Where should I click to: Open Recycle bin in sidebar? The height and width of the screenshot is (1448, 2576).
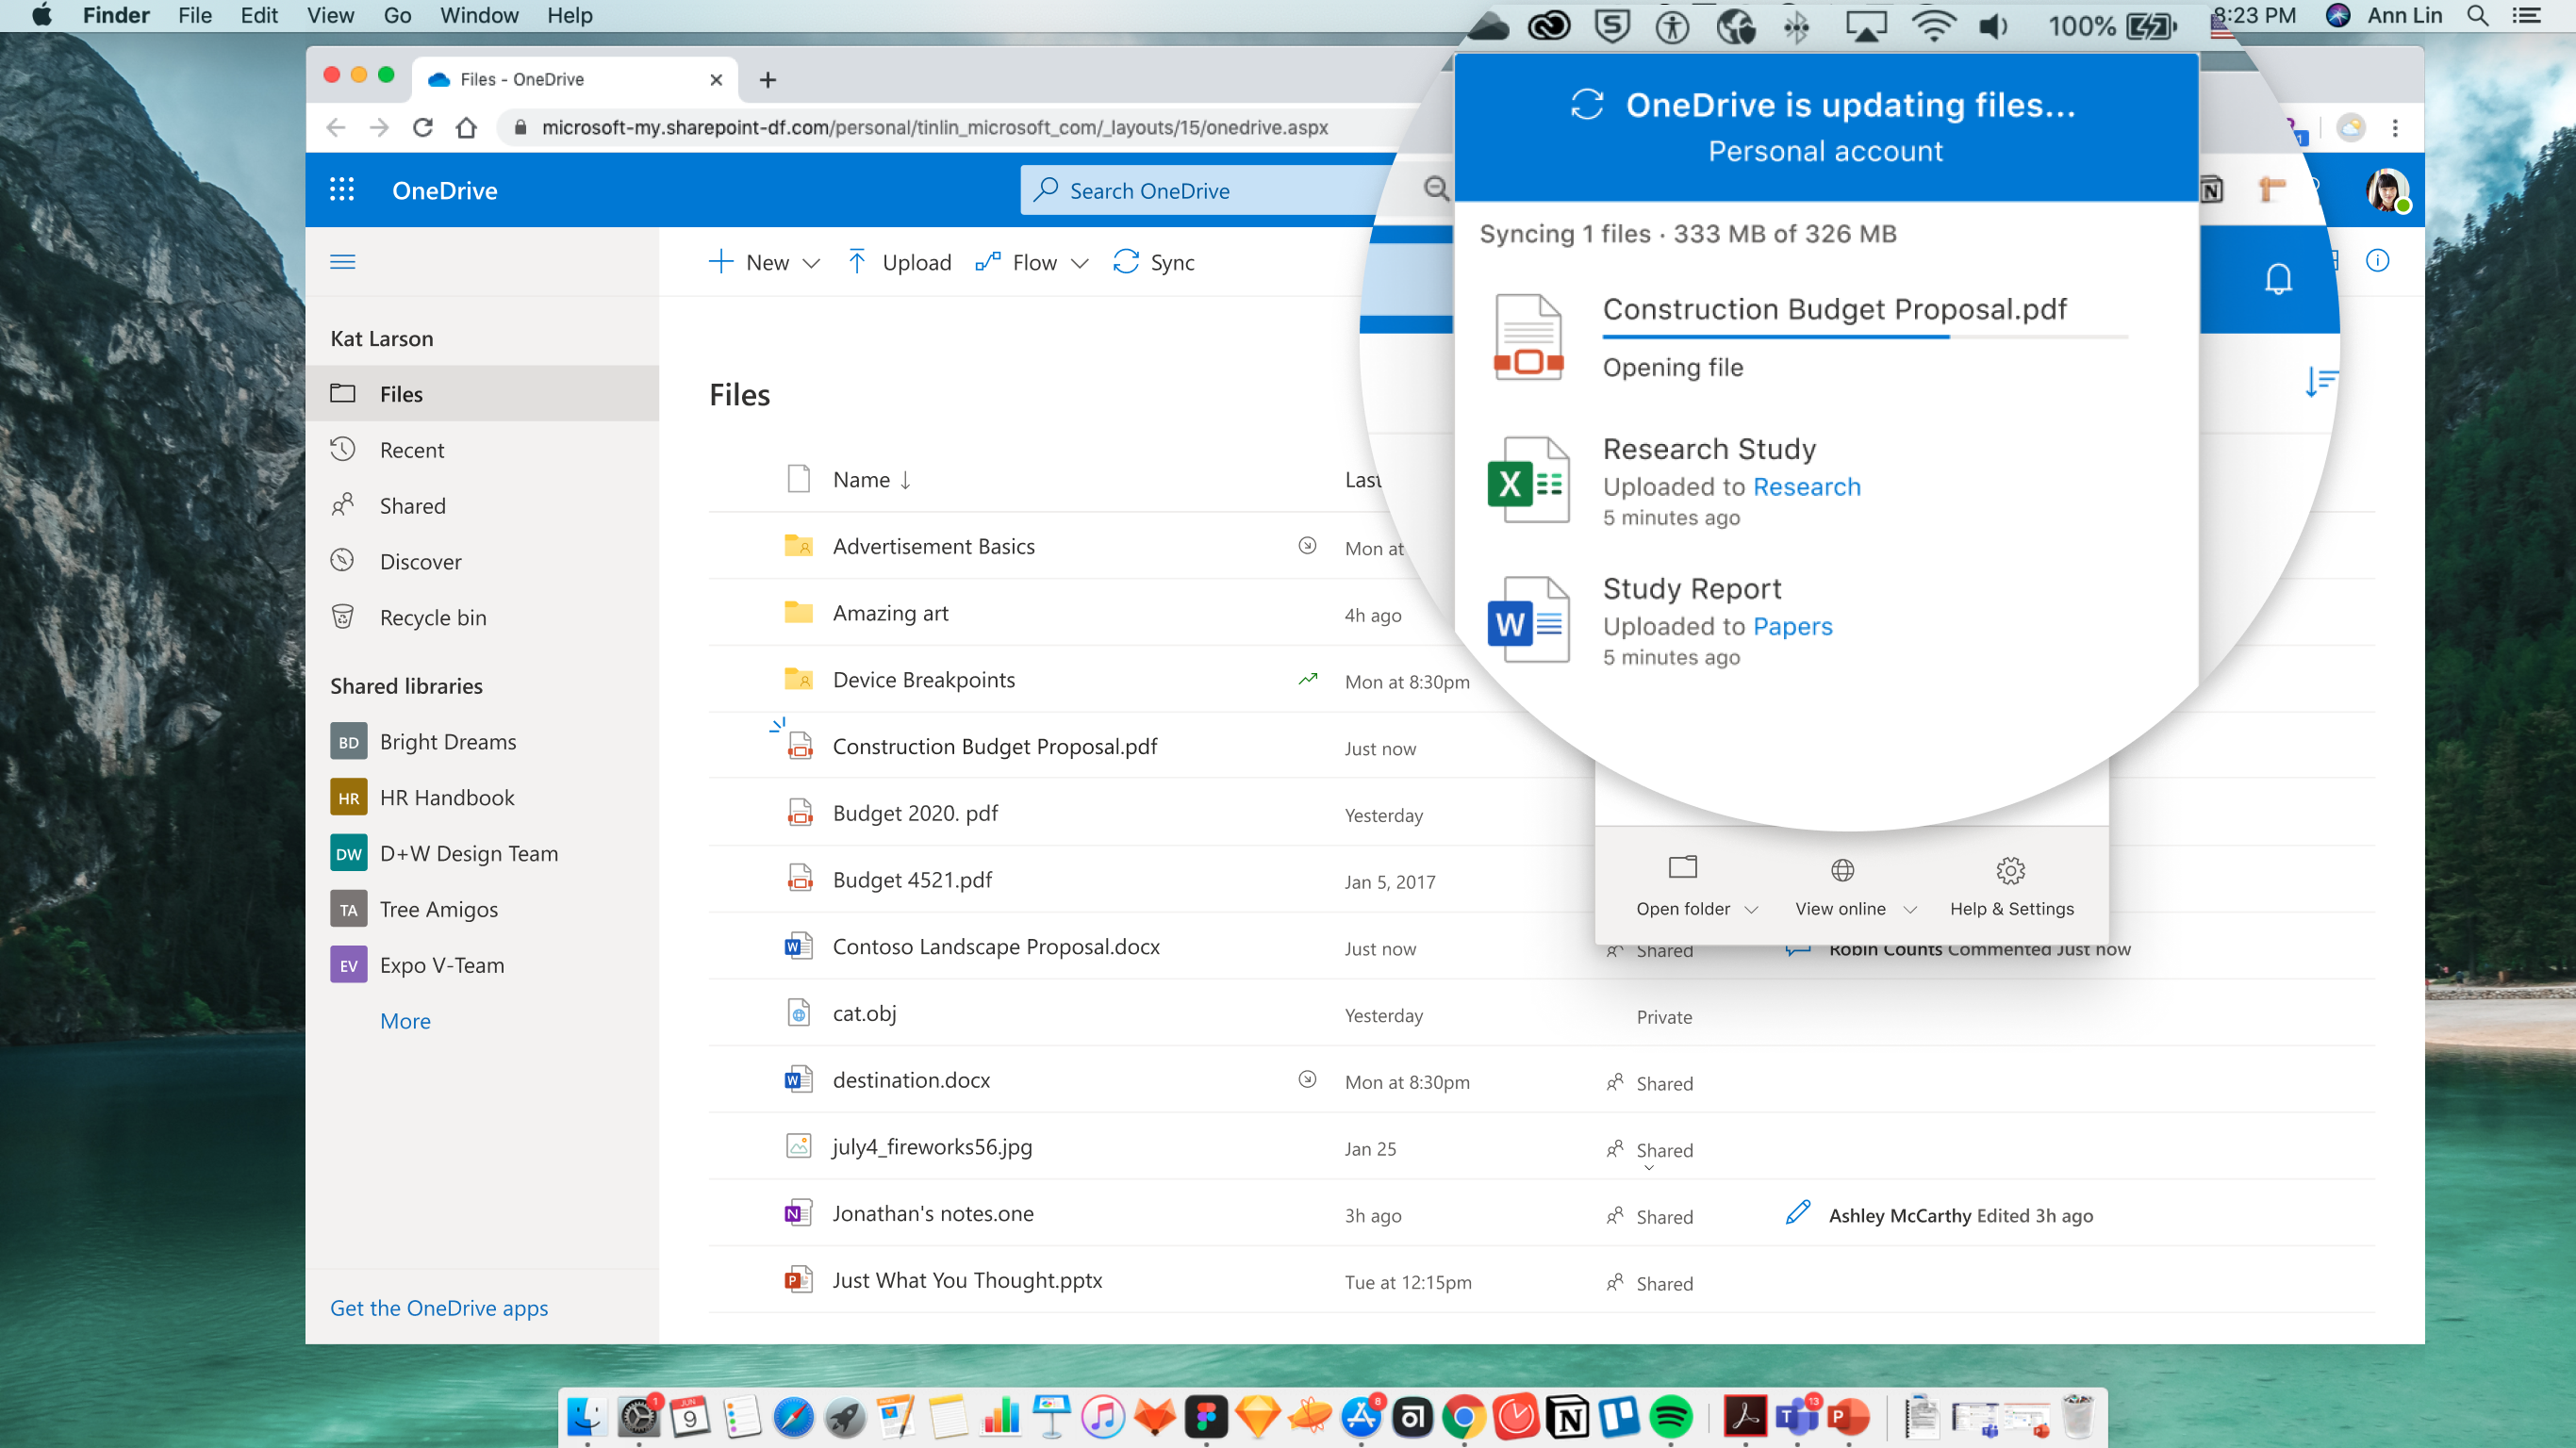tap(432, 618)
